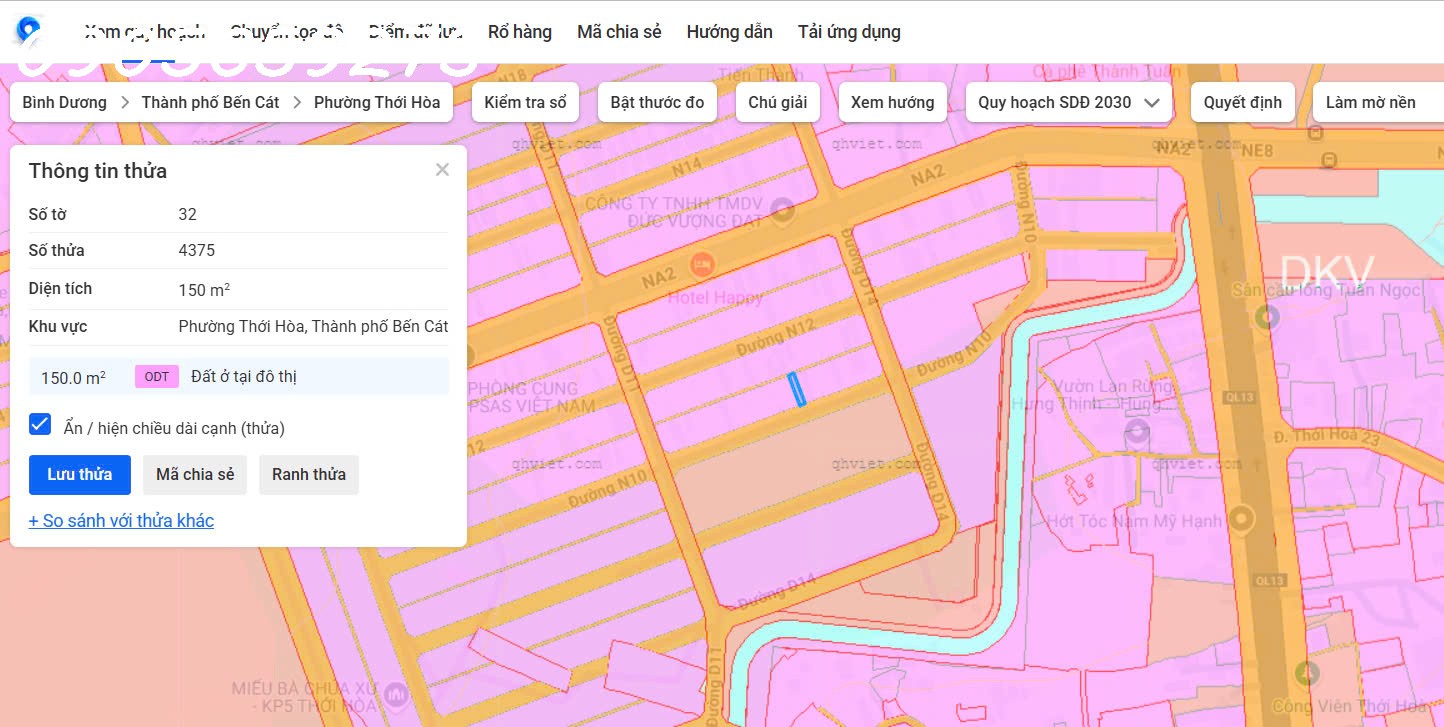The height and width of the screenshot is (727, 1444).
Task: Click the Vườn Lan Rừng marker
Action: 1136,432
